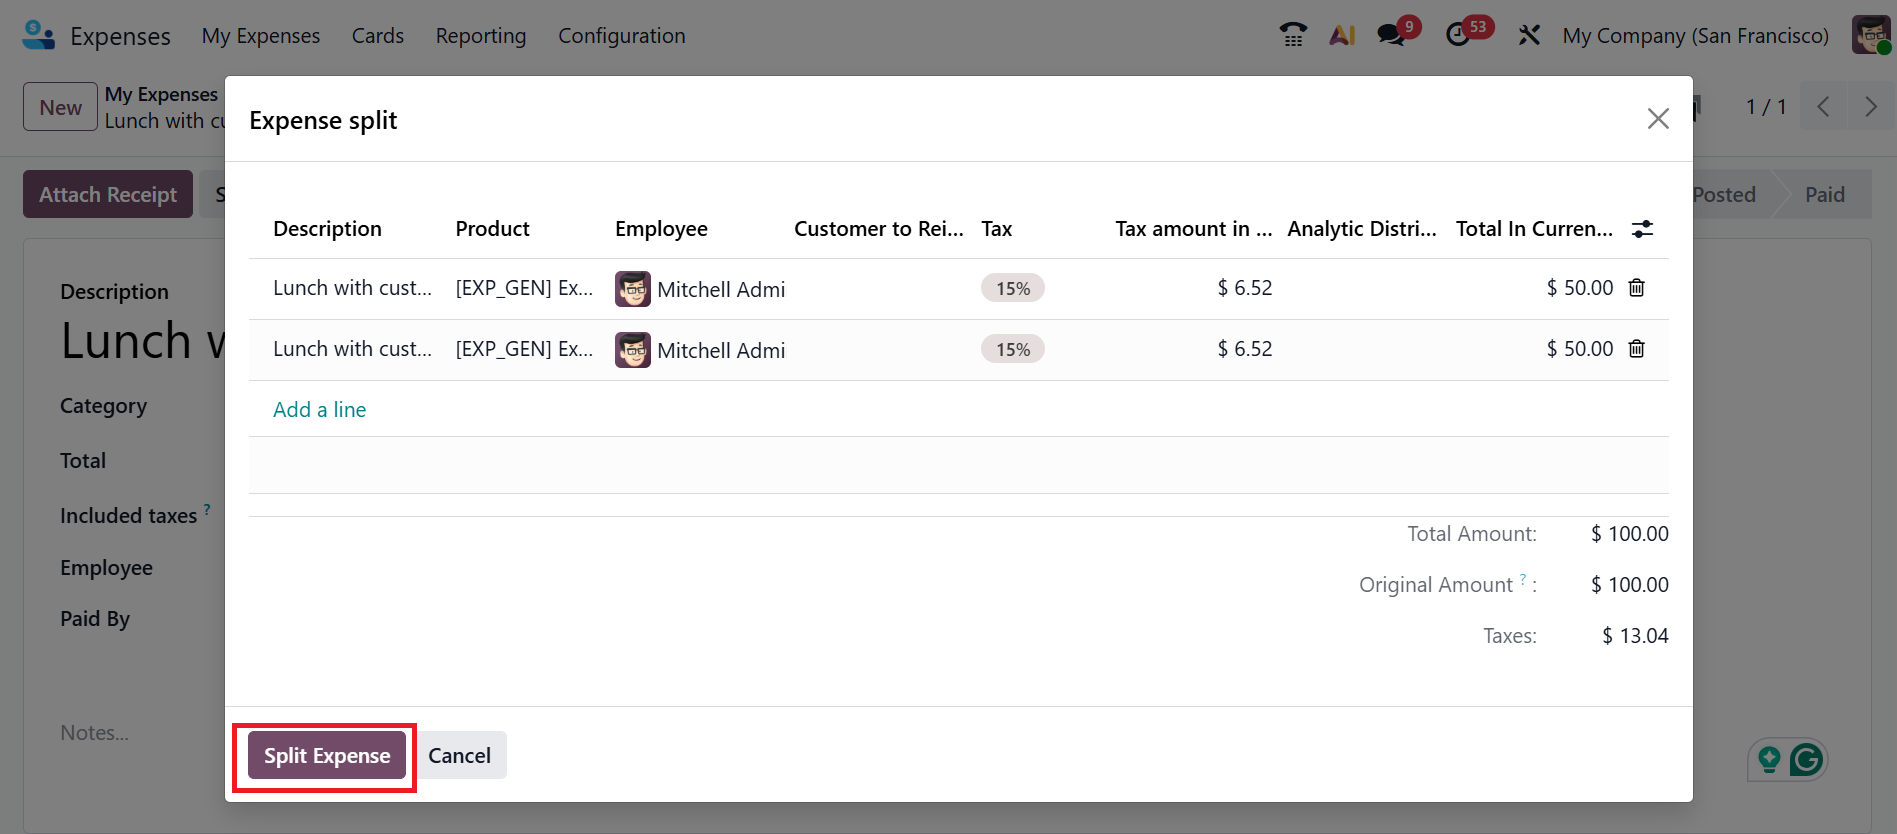
Task: Open the company switcher dropdown
Action: coord(1695,36)
